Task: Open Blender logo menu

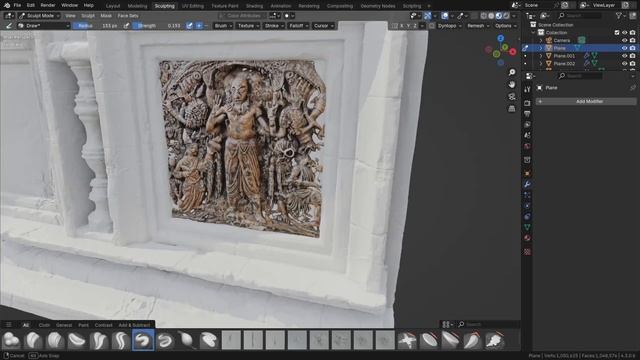Action: click(7, 5)
